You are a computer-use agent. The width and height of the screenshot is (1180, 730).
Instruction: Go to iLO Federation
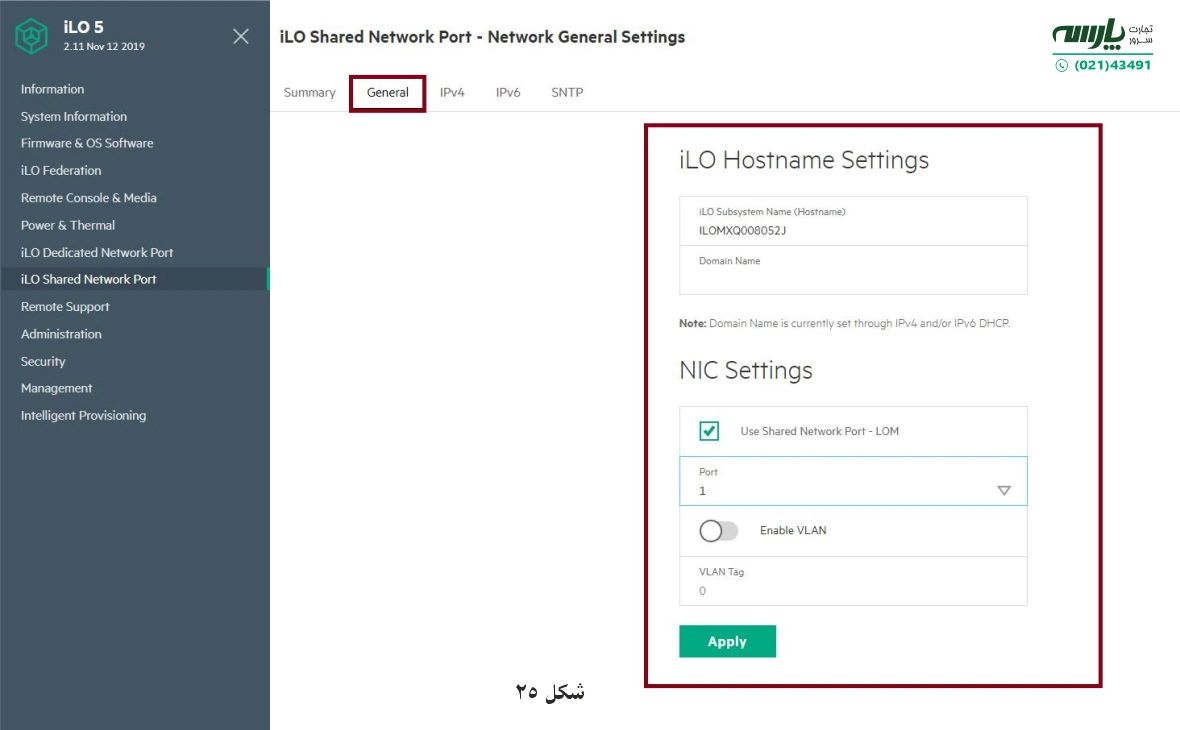tap(61, 170)
